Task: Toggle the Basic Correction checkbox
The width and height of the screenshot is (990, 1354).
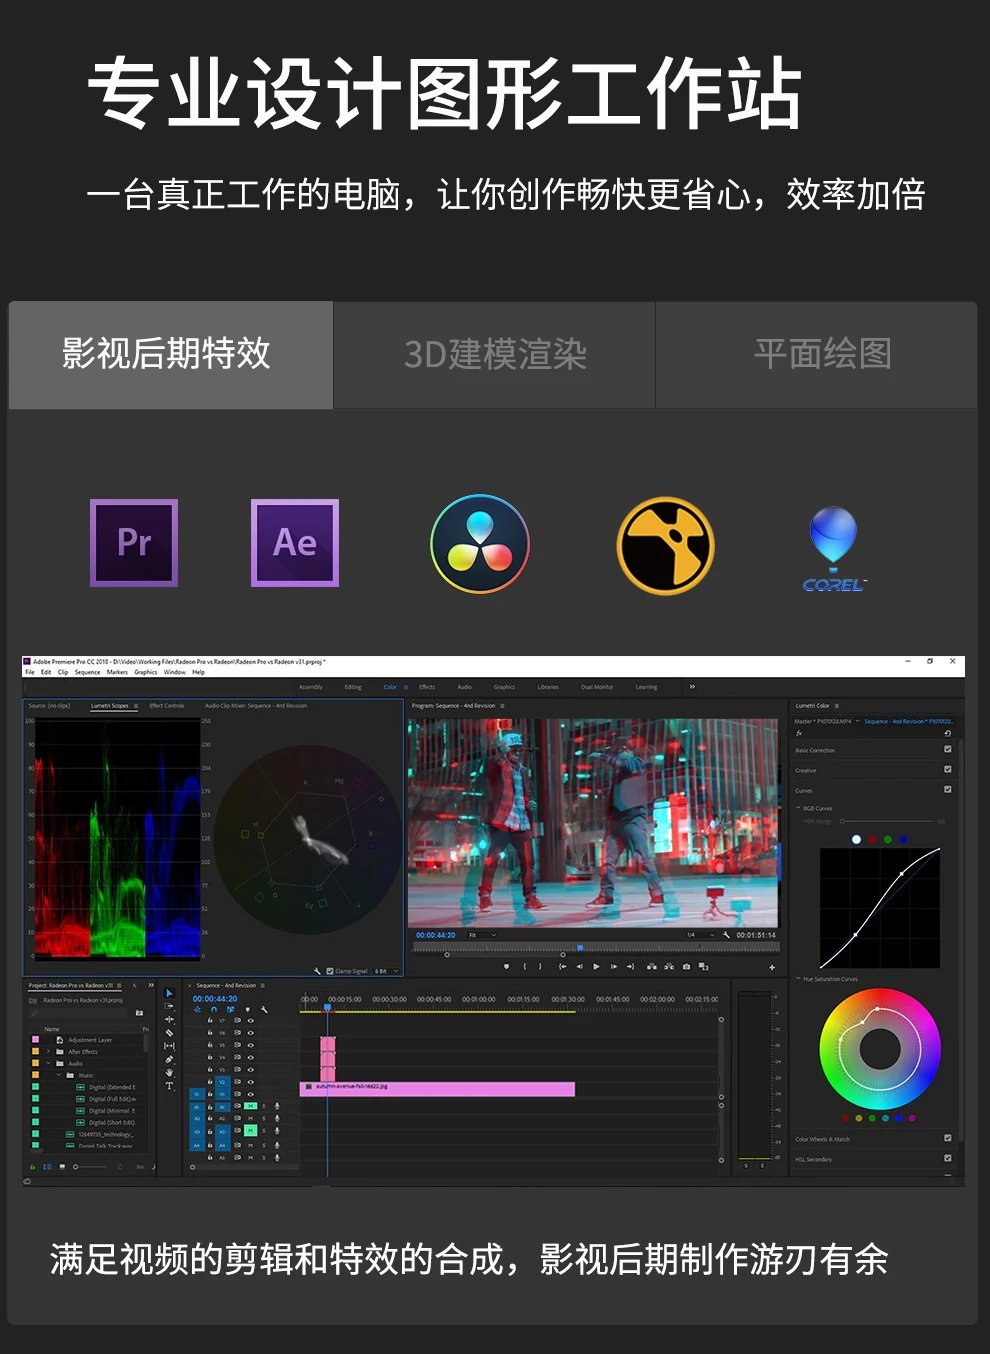Action: [947, 749]
